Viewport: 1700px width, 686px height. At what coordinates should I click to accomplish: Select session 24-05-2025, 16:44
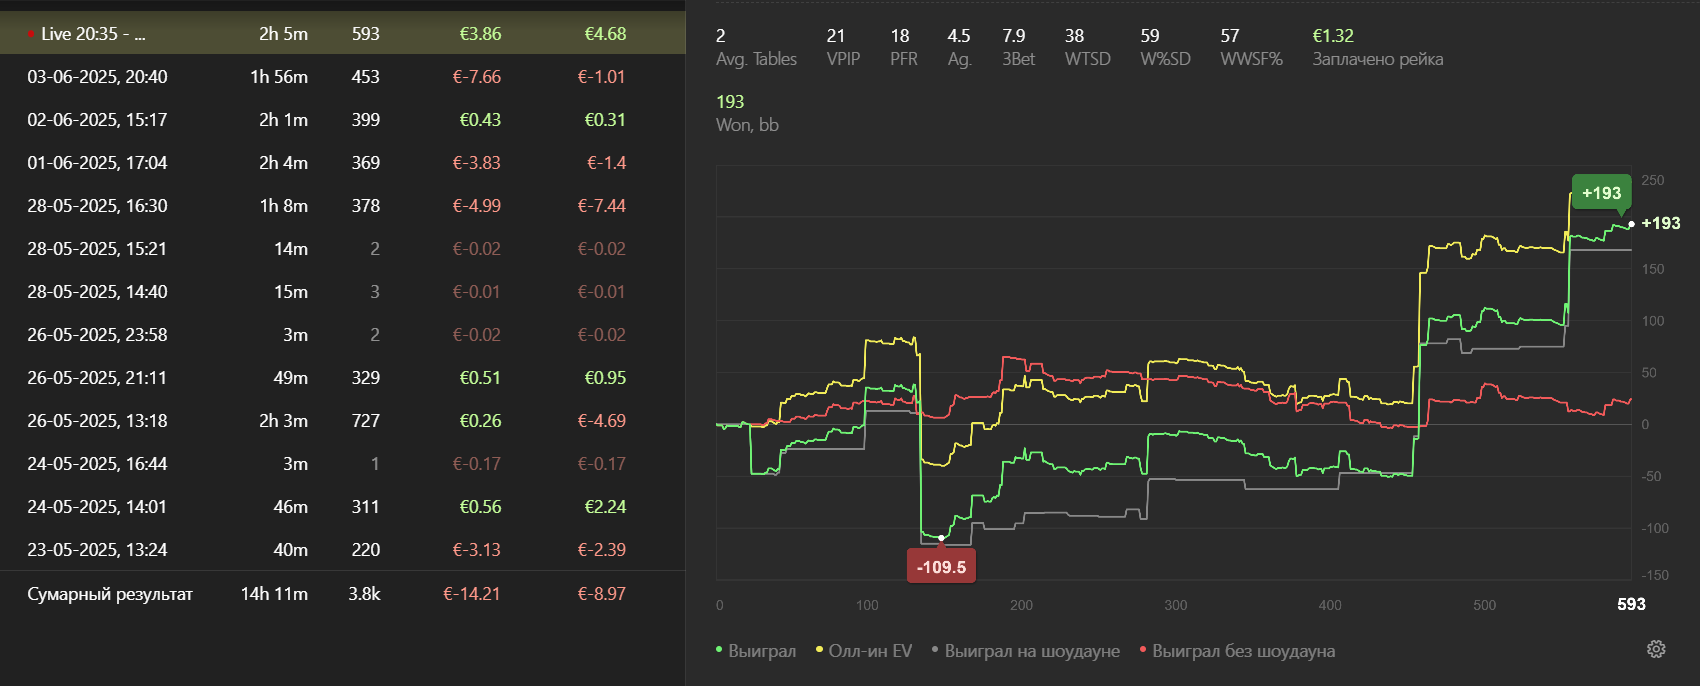(343, 463)
